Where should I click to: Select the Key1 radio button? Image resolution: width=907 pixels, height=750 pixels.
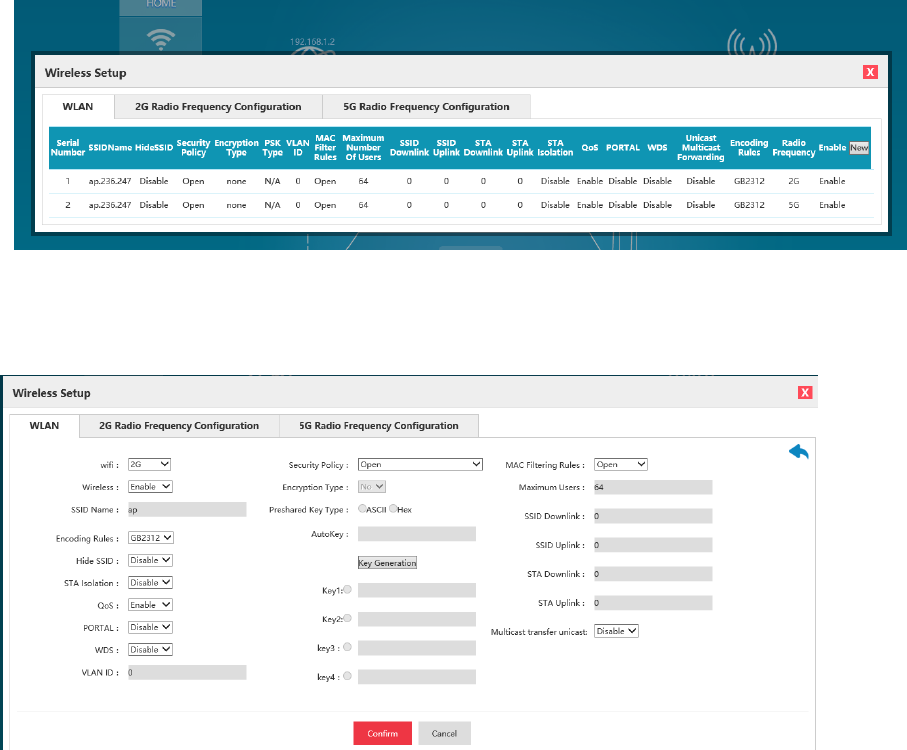347,589
